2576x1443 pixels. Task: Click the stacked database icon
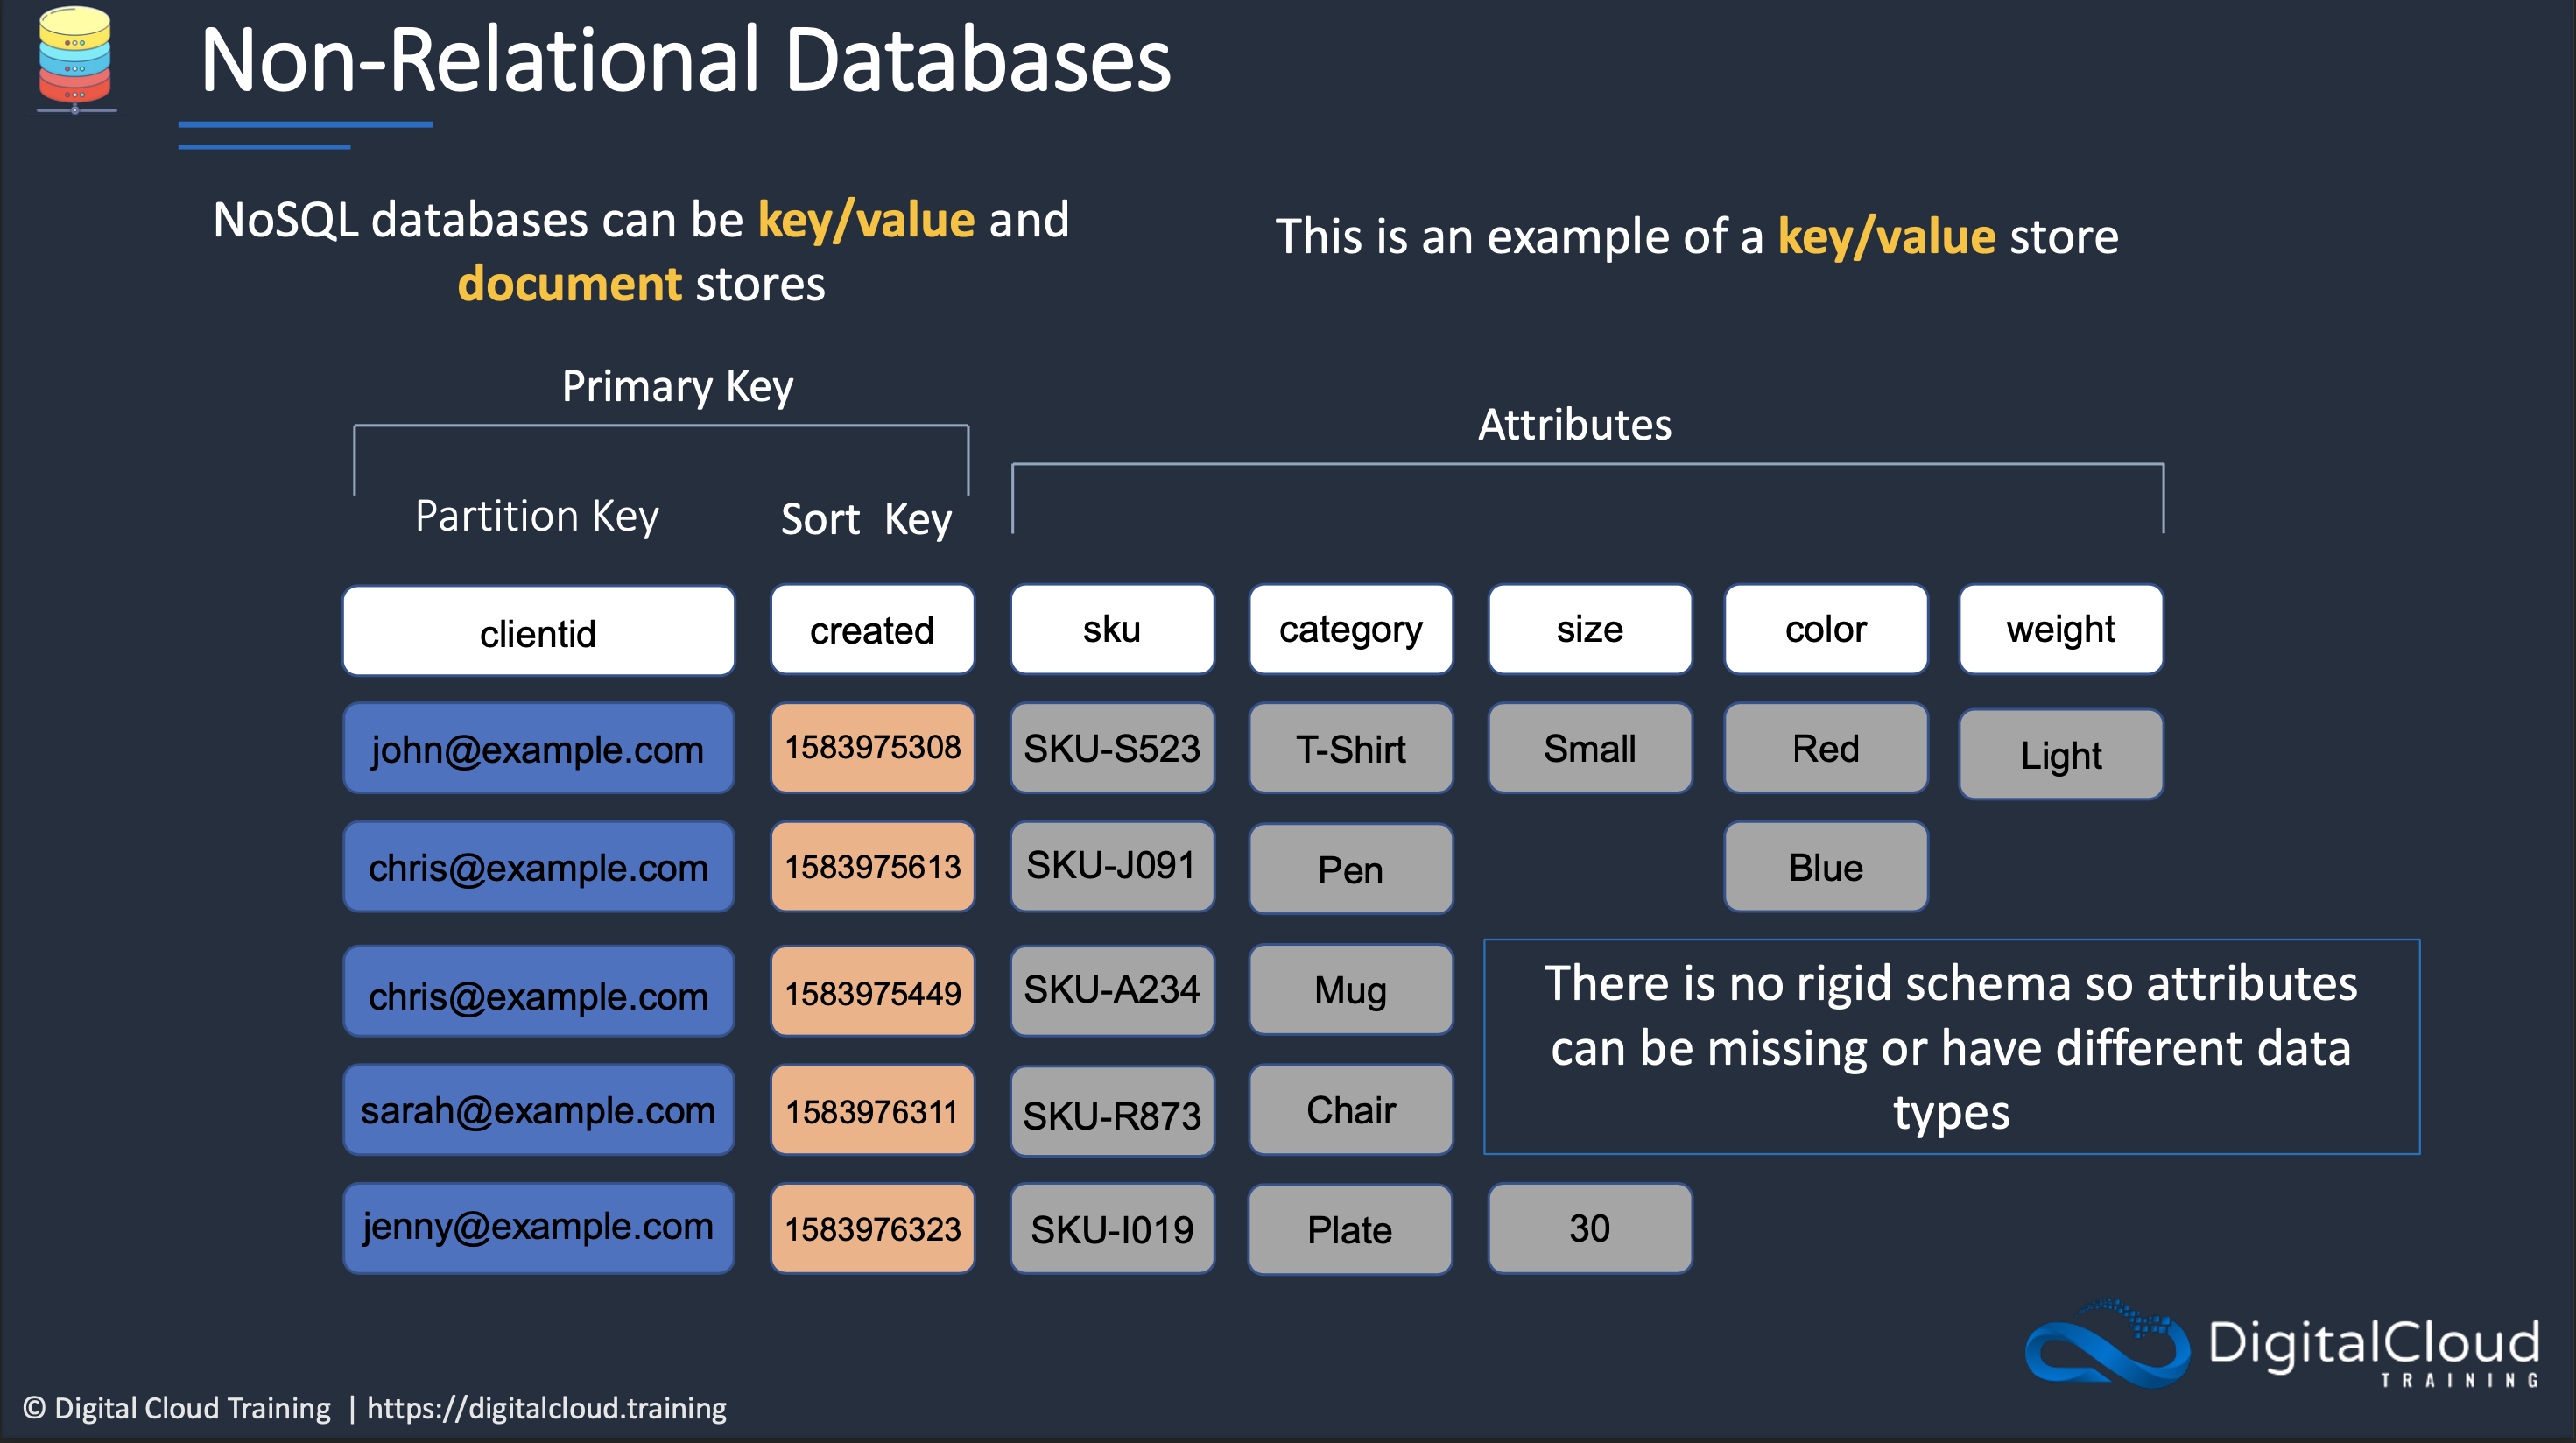(75, 58)
